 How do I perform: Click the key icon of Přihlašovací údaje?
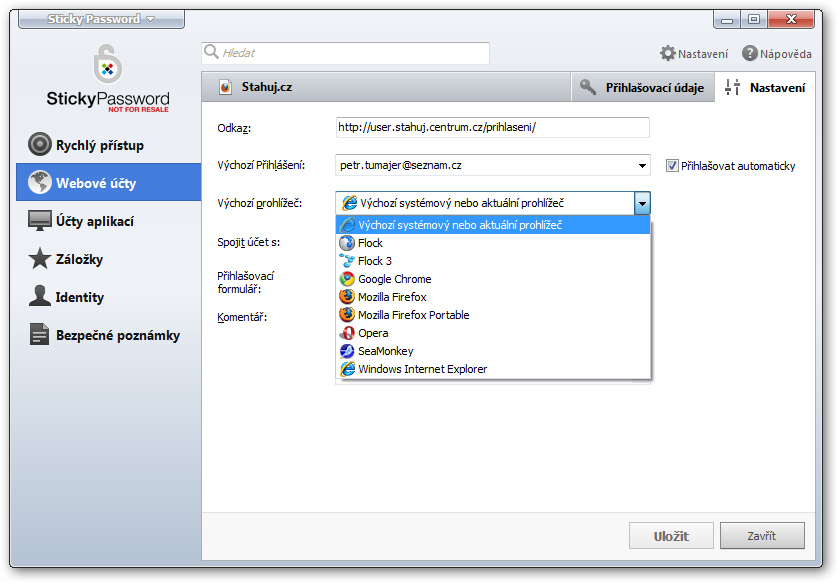[588, 87]
